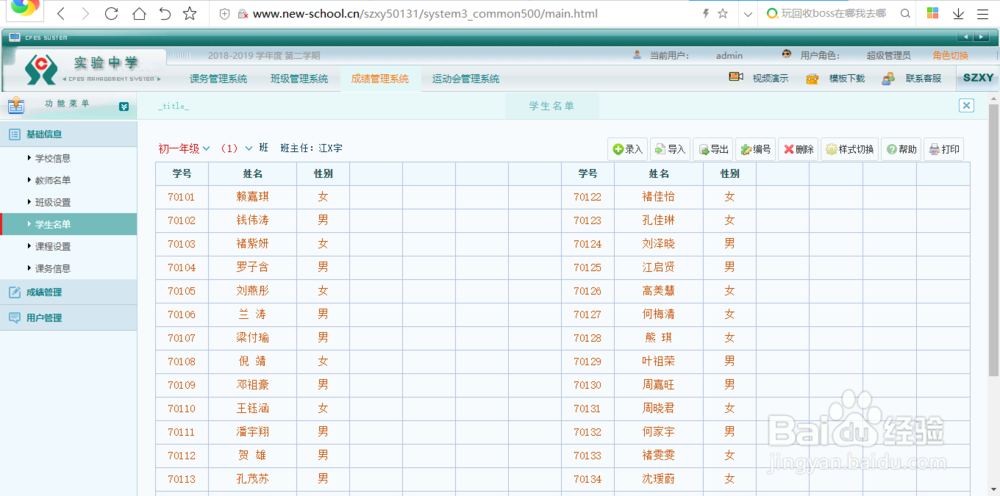Click the 样式切换 style switch button
Screen dimensions: 1000x496
(849, 149)
